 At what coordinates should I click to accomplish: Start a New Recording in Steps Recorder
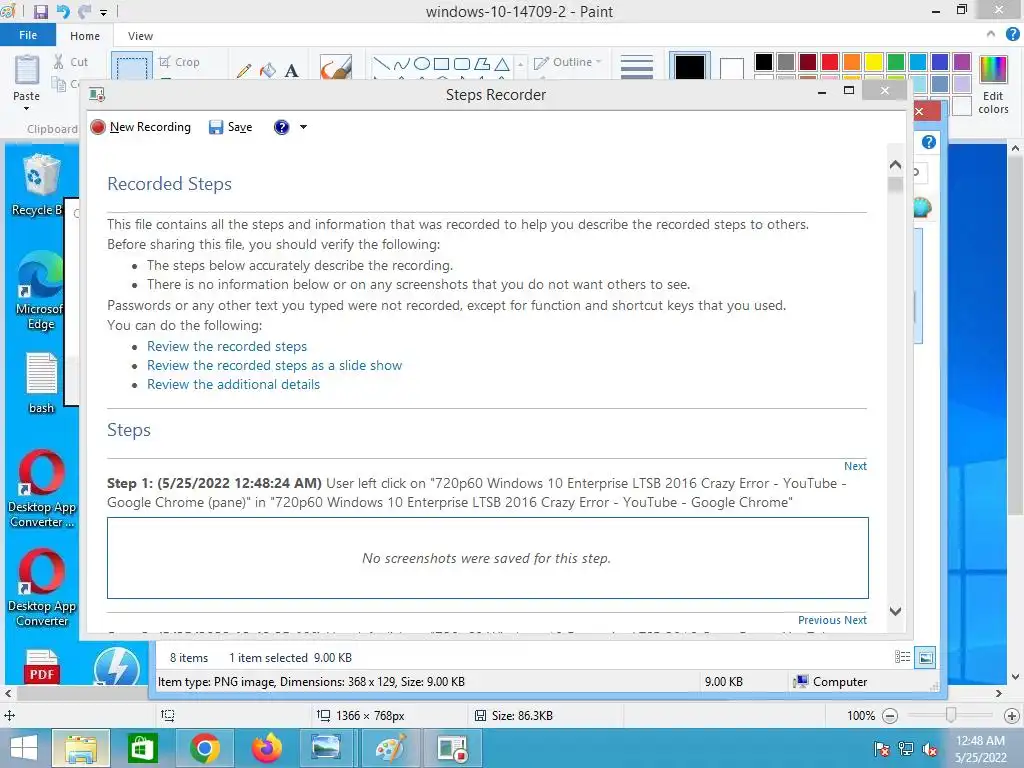141,127
